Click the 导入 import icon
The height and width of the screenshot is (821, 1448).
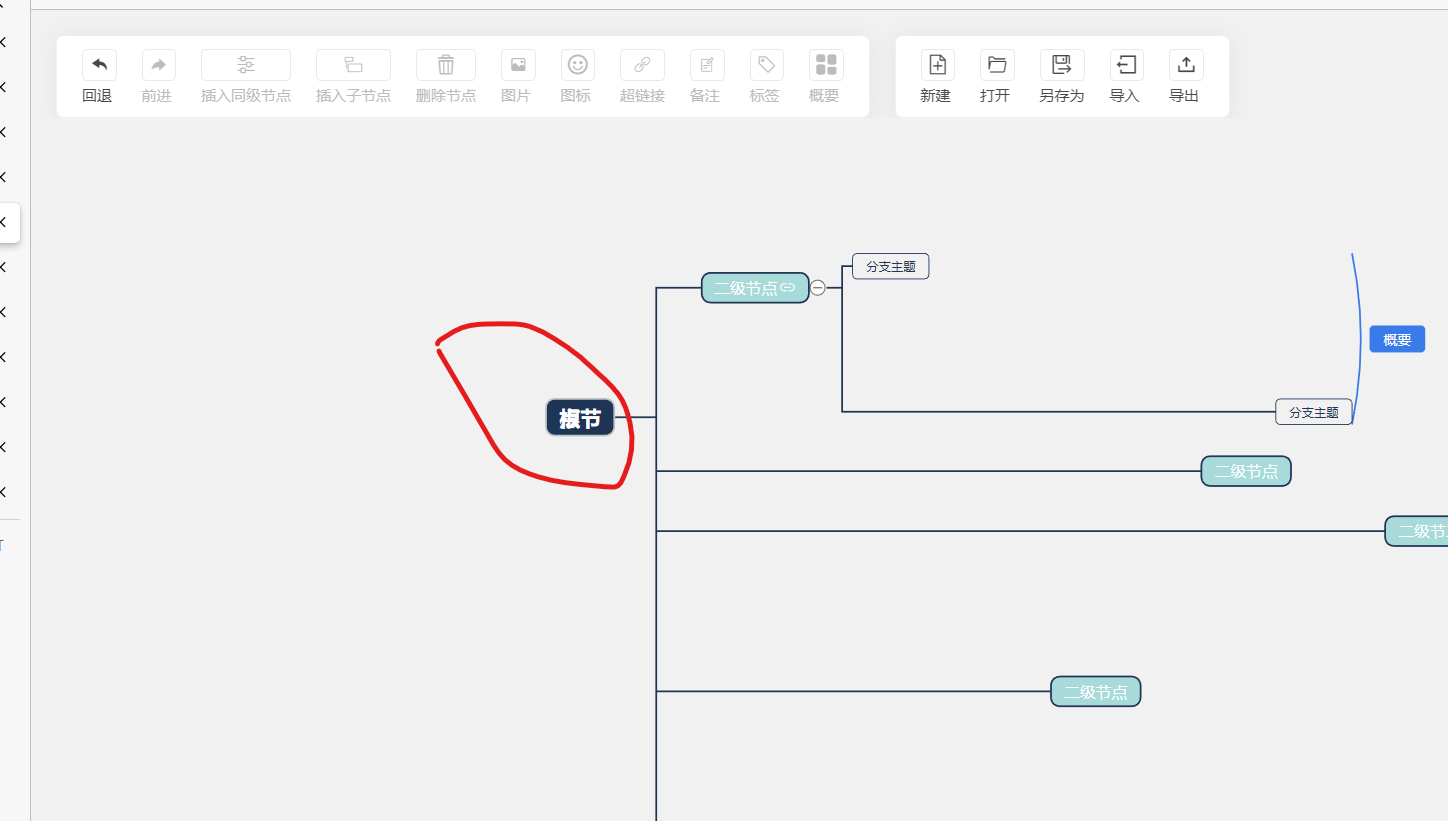point(1125,64)
